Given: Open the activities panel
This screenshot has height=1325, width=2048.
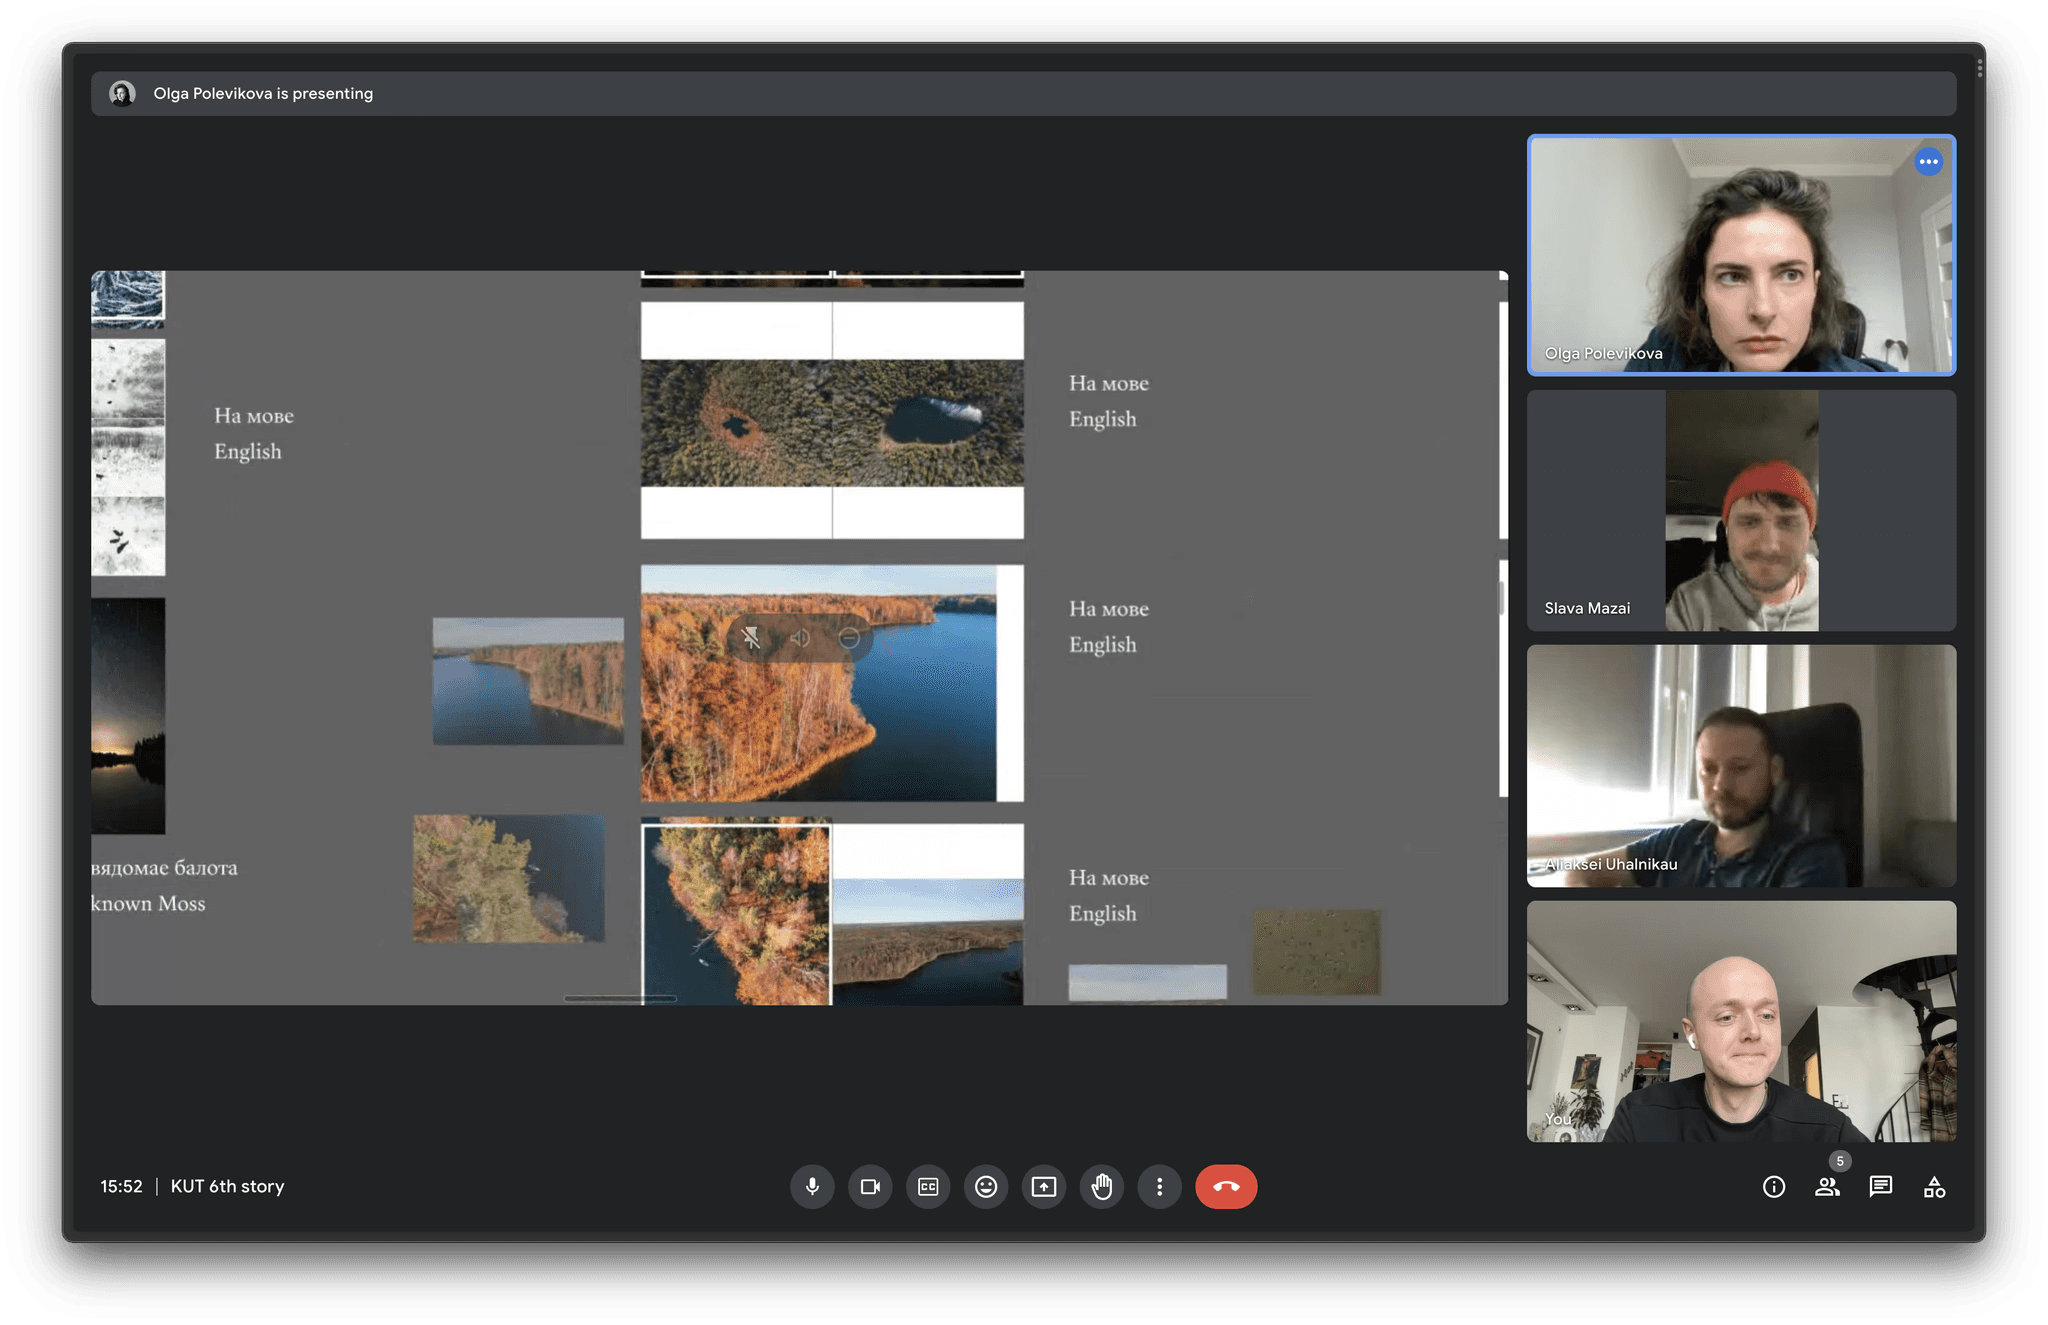Looking at the screenshot, I should tap(1935, 1187).
